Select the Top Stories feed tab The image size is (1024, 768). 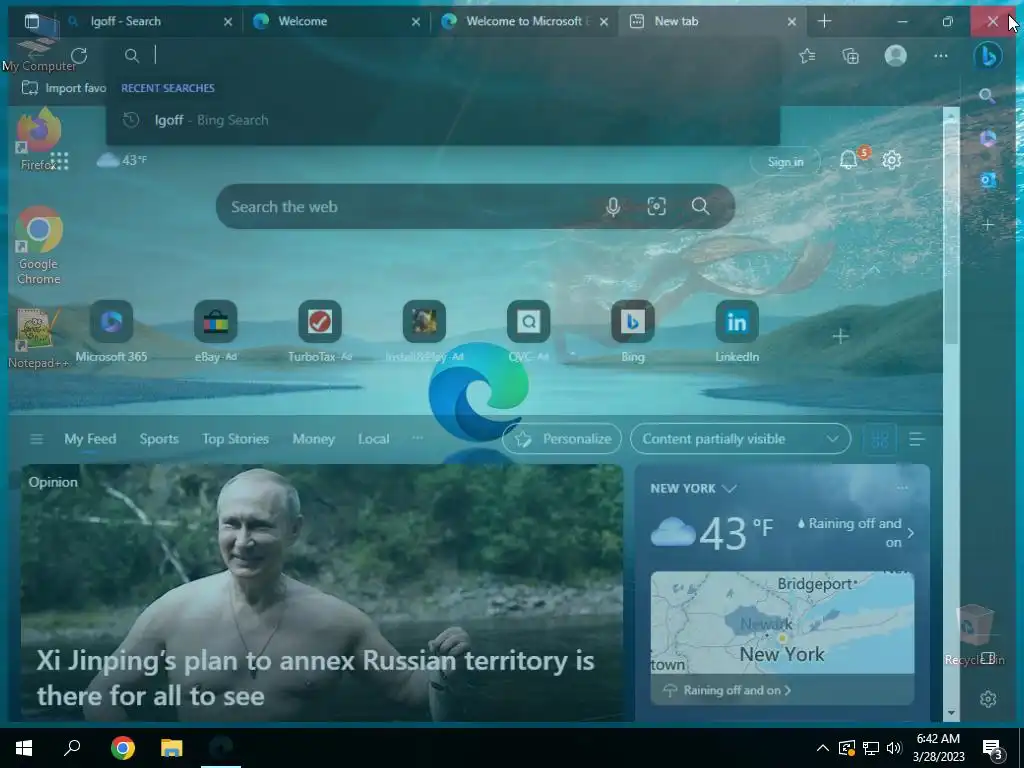coord(235,439)
